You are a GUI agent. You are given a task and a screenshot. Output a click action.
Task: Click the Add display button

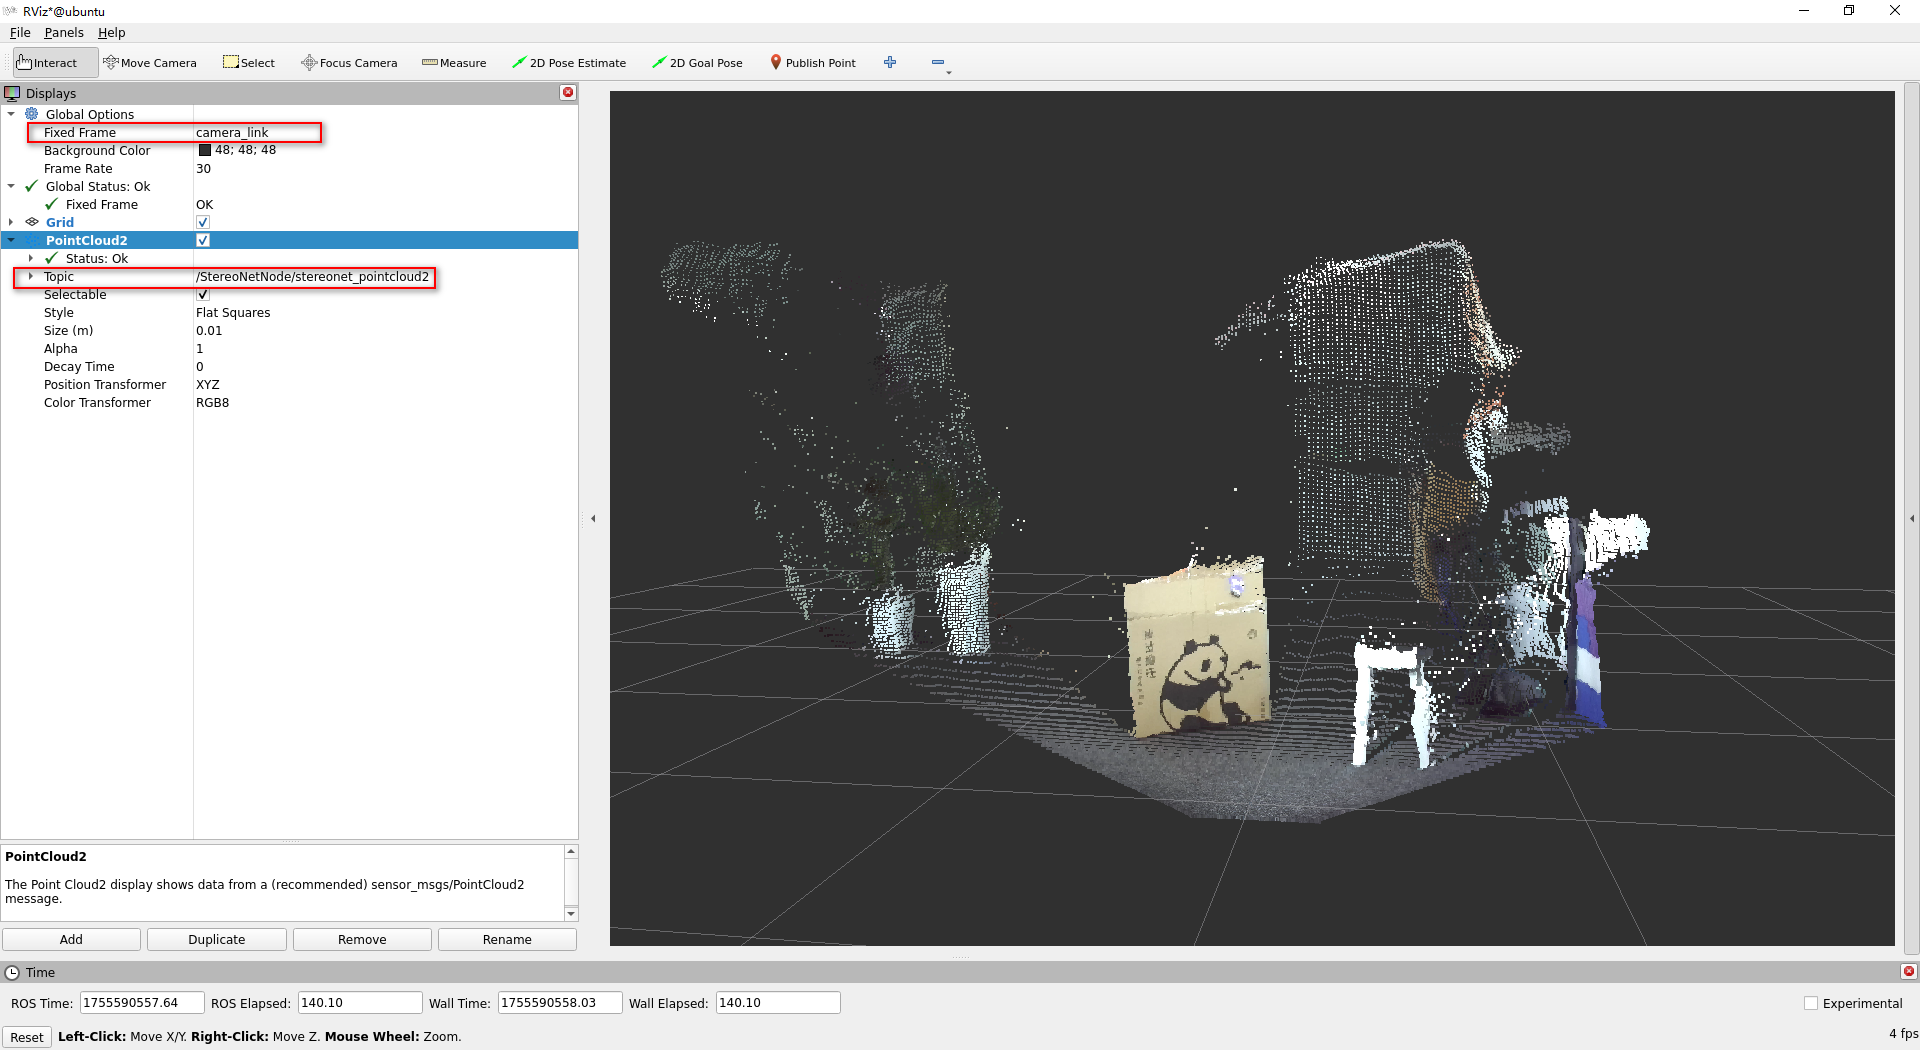71,939
